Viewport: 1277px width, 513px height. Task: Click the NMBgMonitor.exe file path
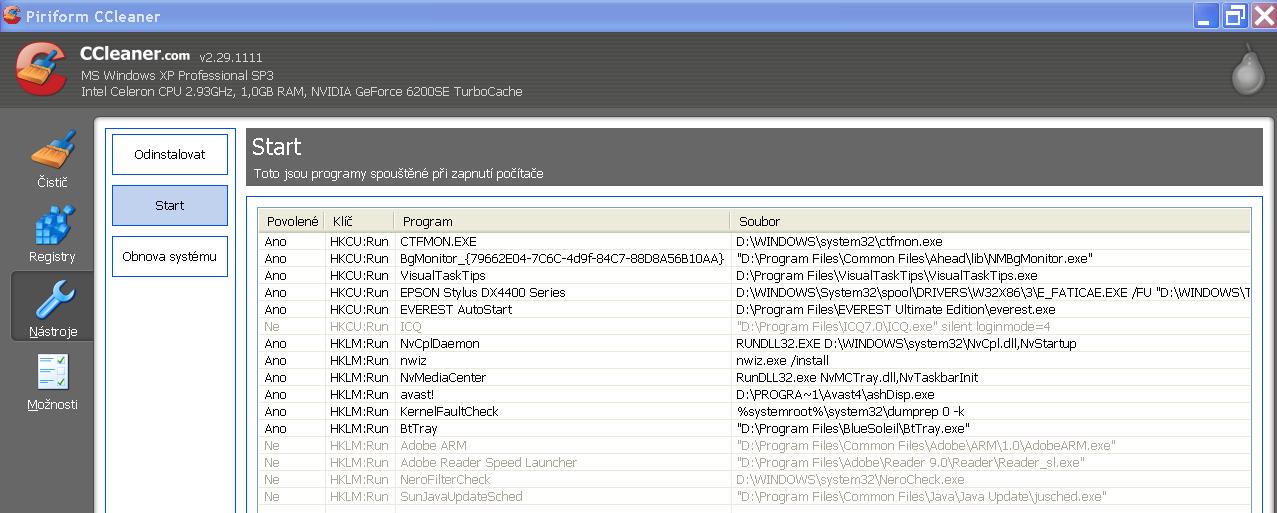[x=914, y=258]
